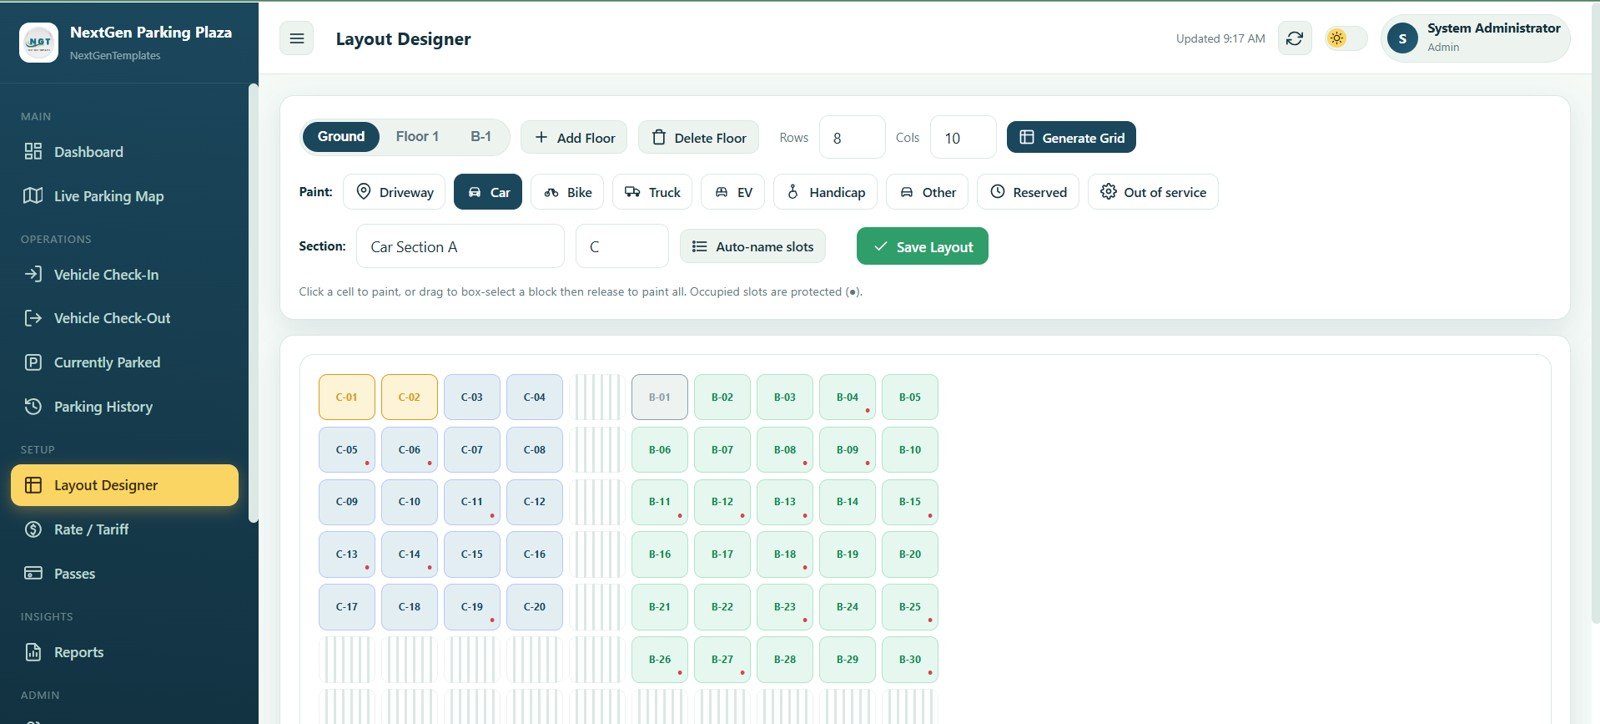Screen dimensions: 1600x724
Task: Open Reports in sidebar
Action: (x=125, y=652)
